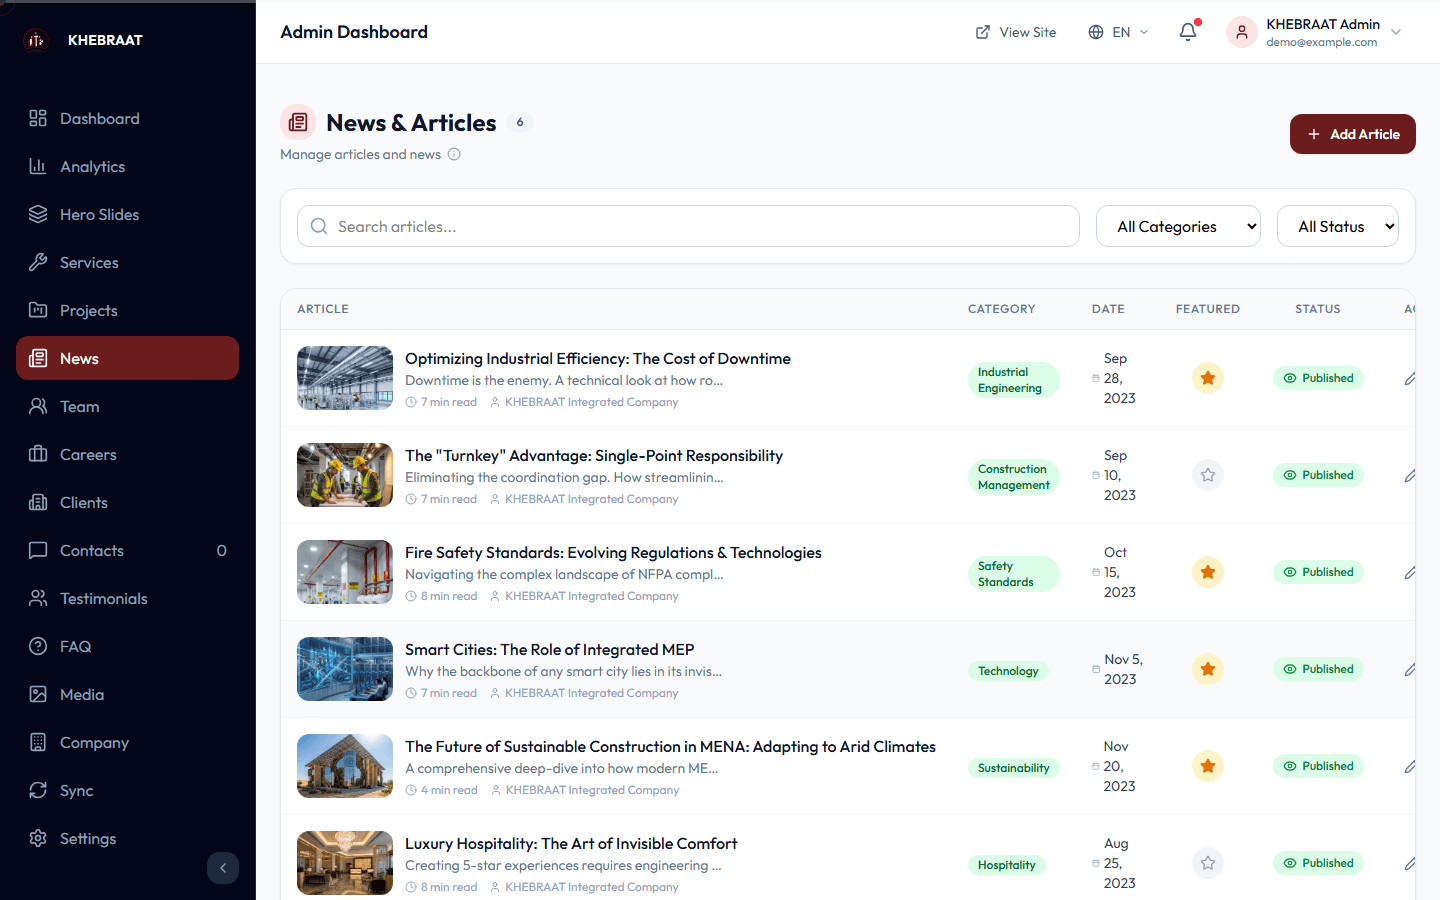Edit the Optimizing Industrial Efficiency article

[x=1409, y=378]
